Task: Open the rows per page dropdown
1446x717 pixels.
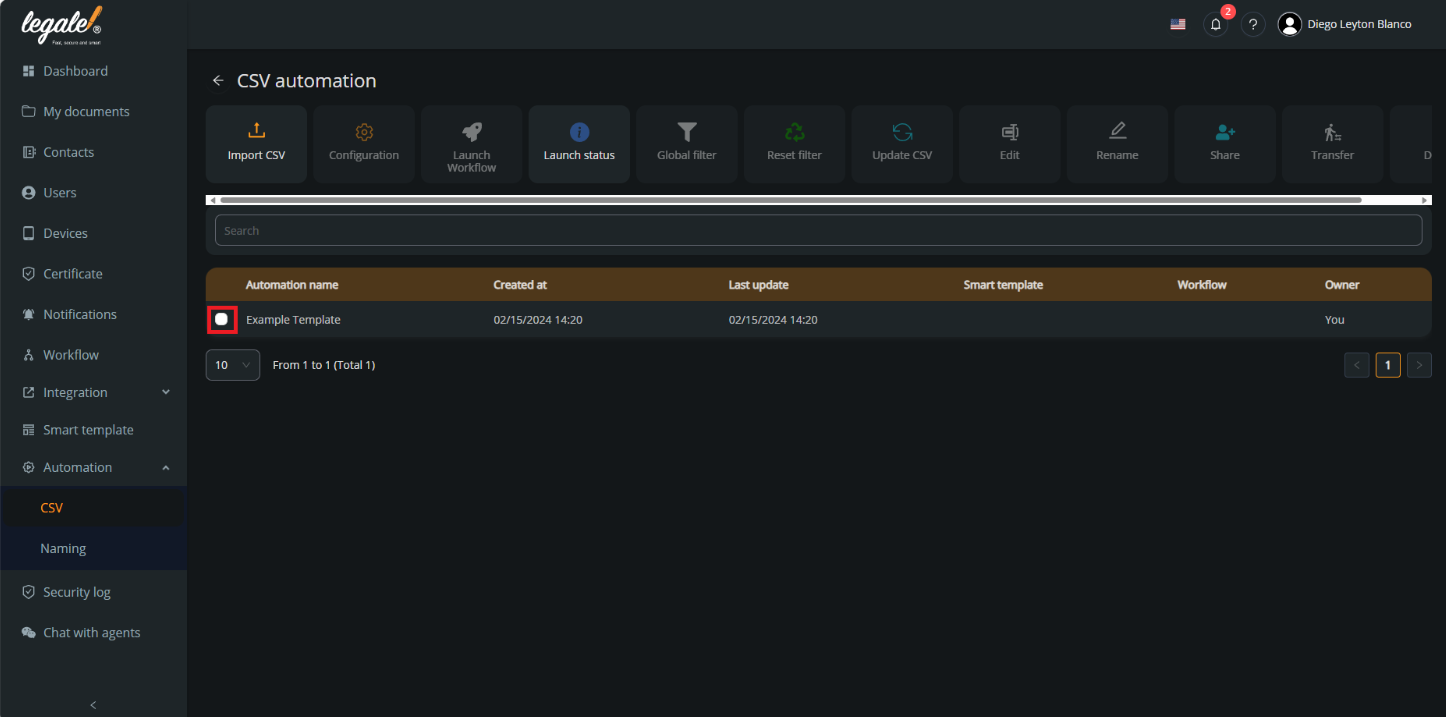Action: pos(233,365)
